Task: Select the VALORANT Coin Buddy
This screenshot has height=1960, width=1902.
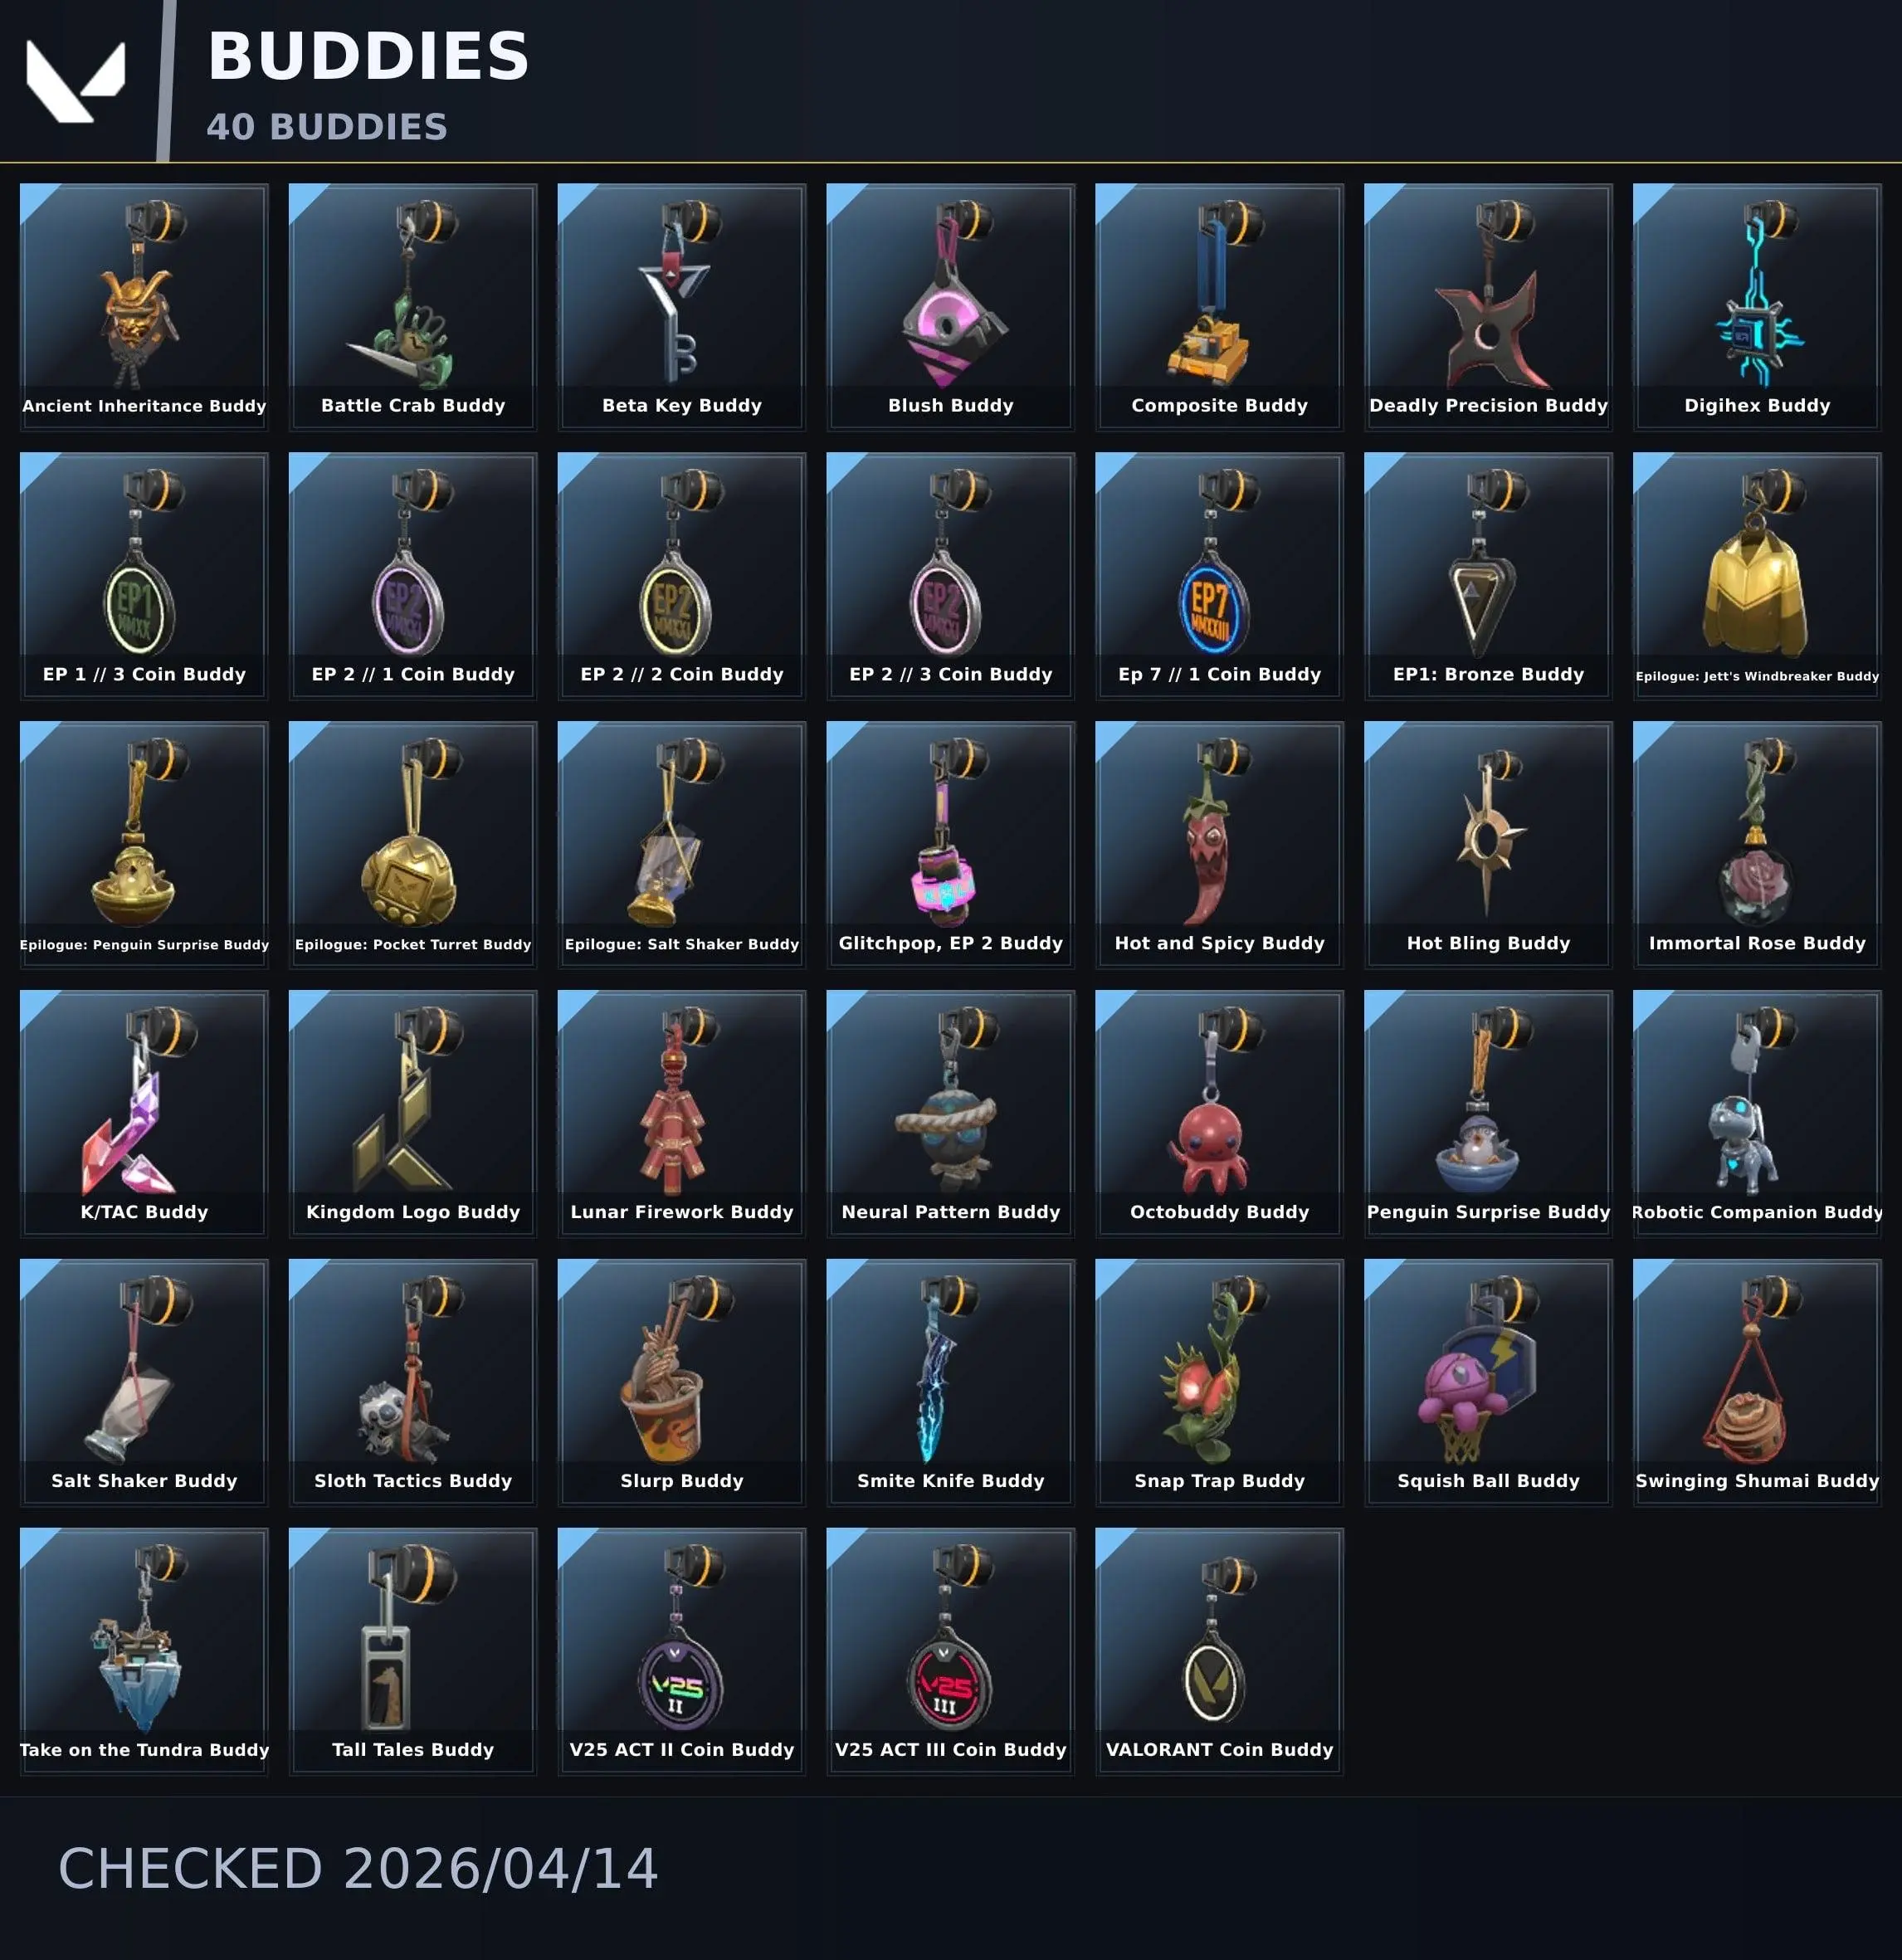Action: [1220, 1652]
